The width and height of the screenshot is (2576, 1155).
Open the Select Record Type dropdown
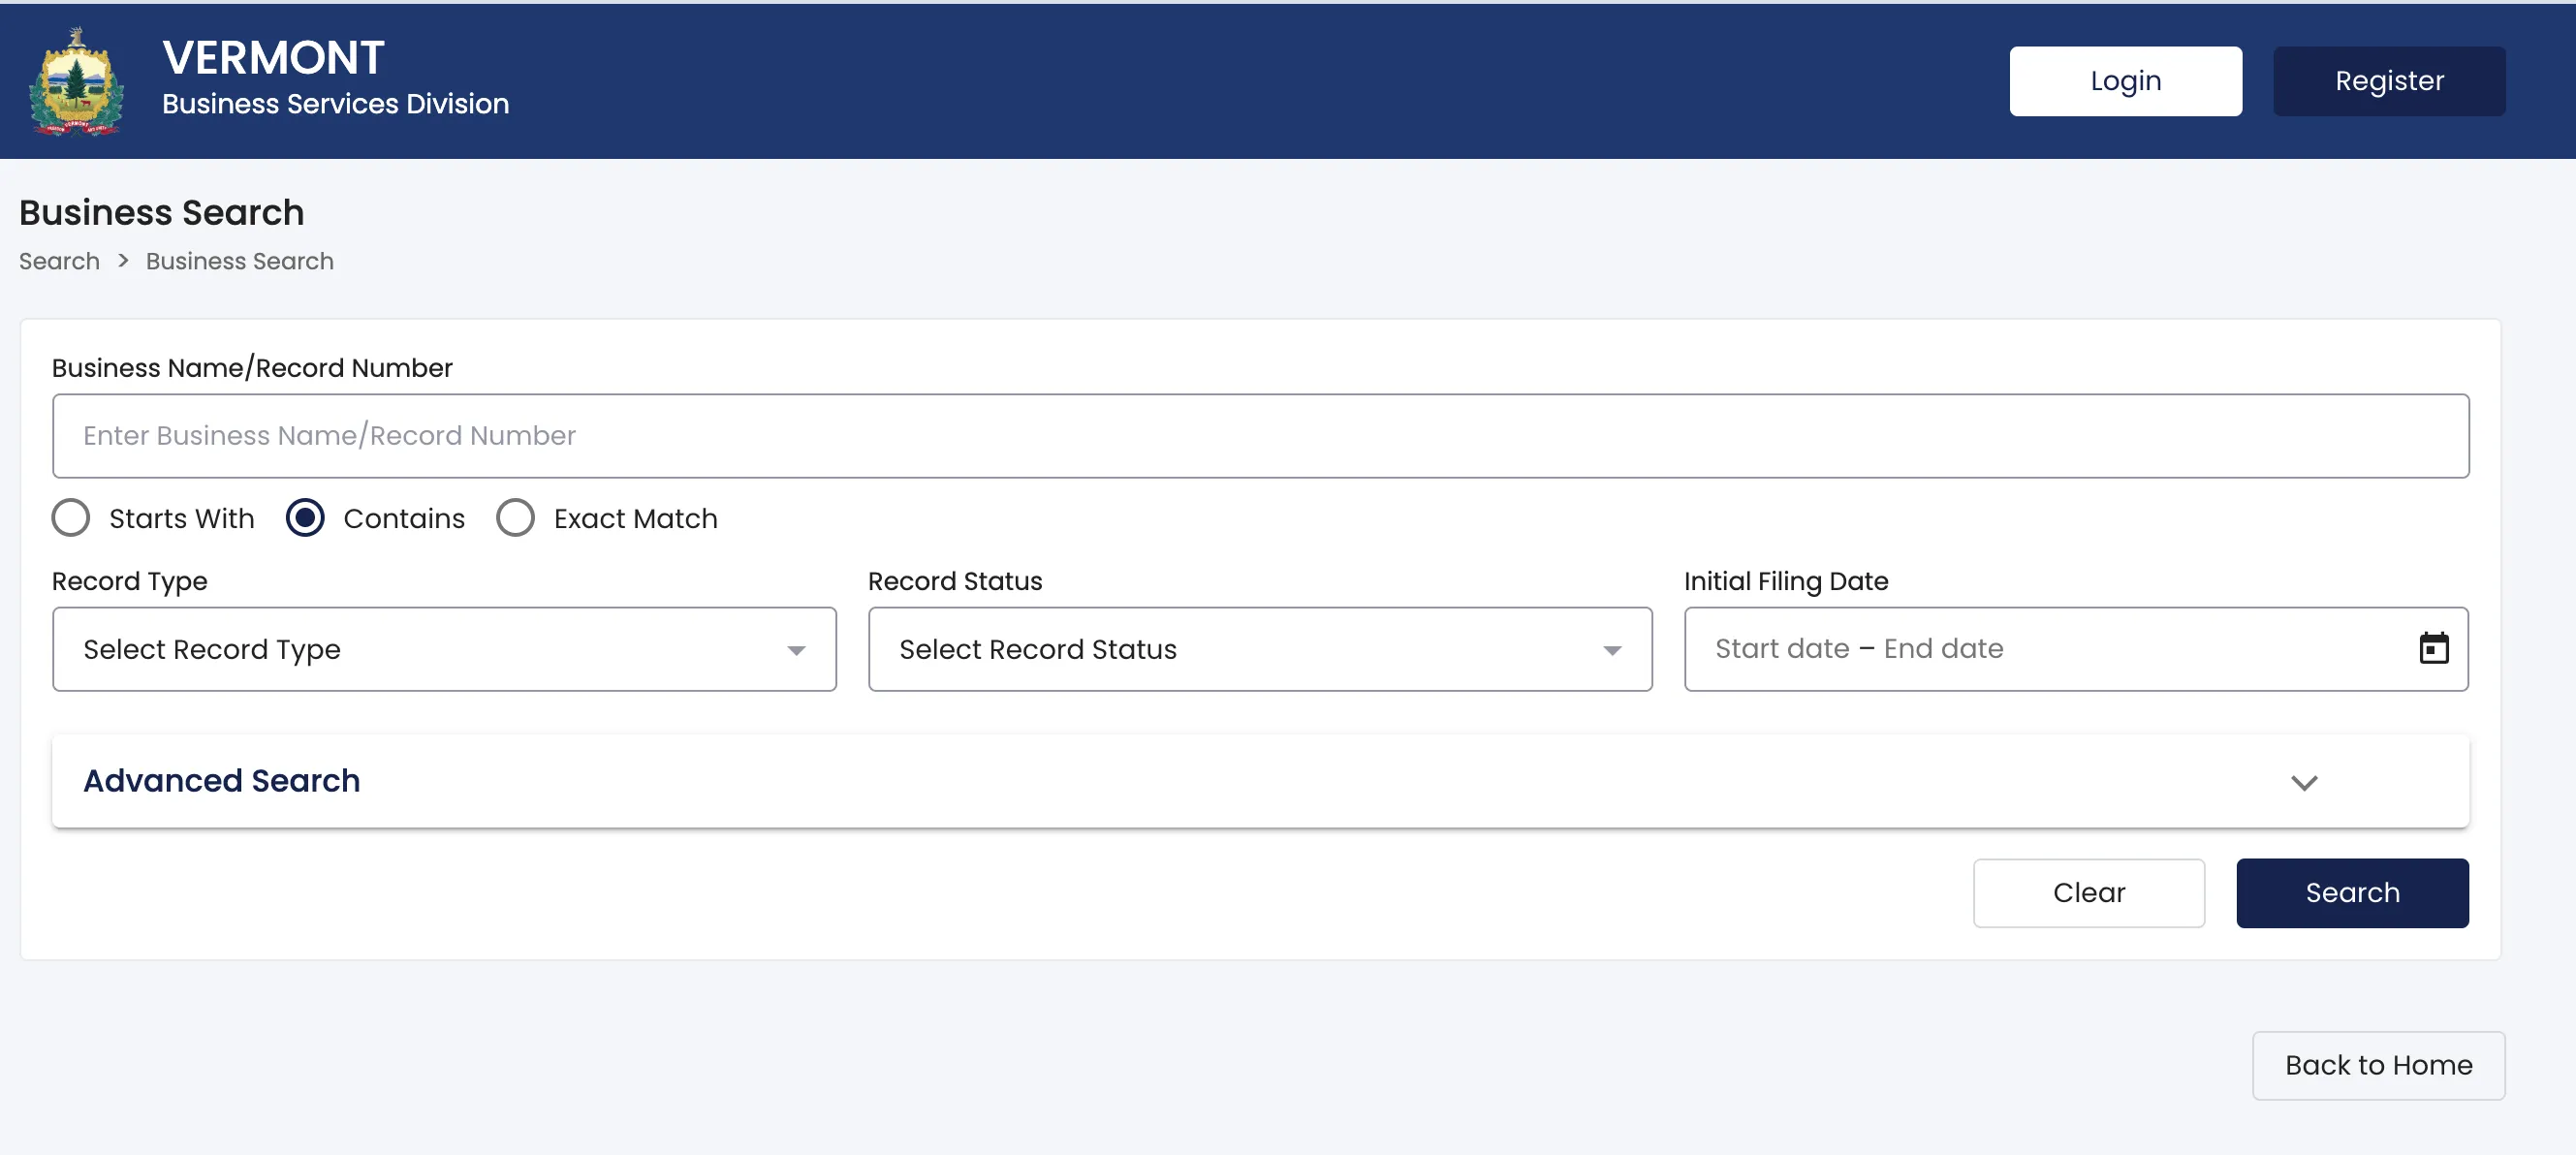444,649
